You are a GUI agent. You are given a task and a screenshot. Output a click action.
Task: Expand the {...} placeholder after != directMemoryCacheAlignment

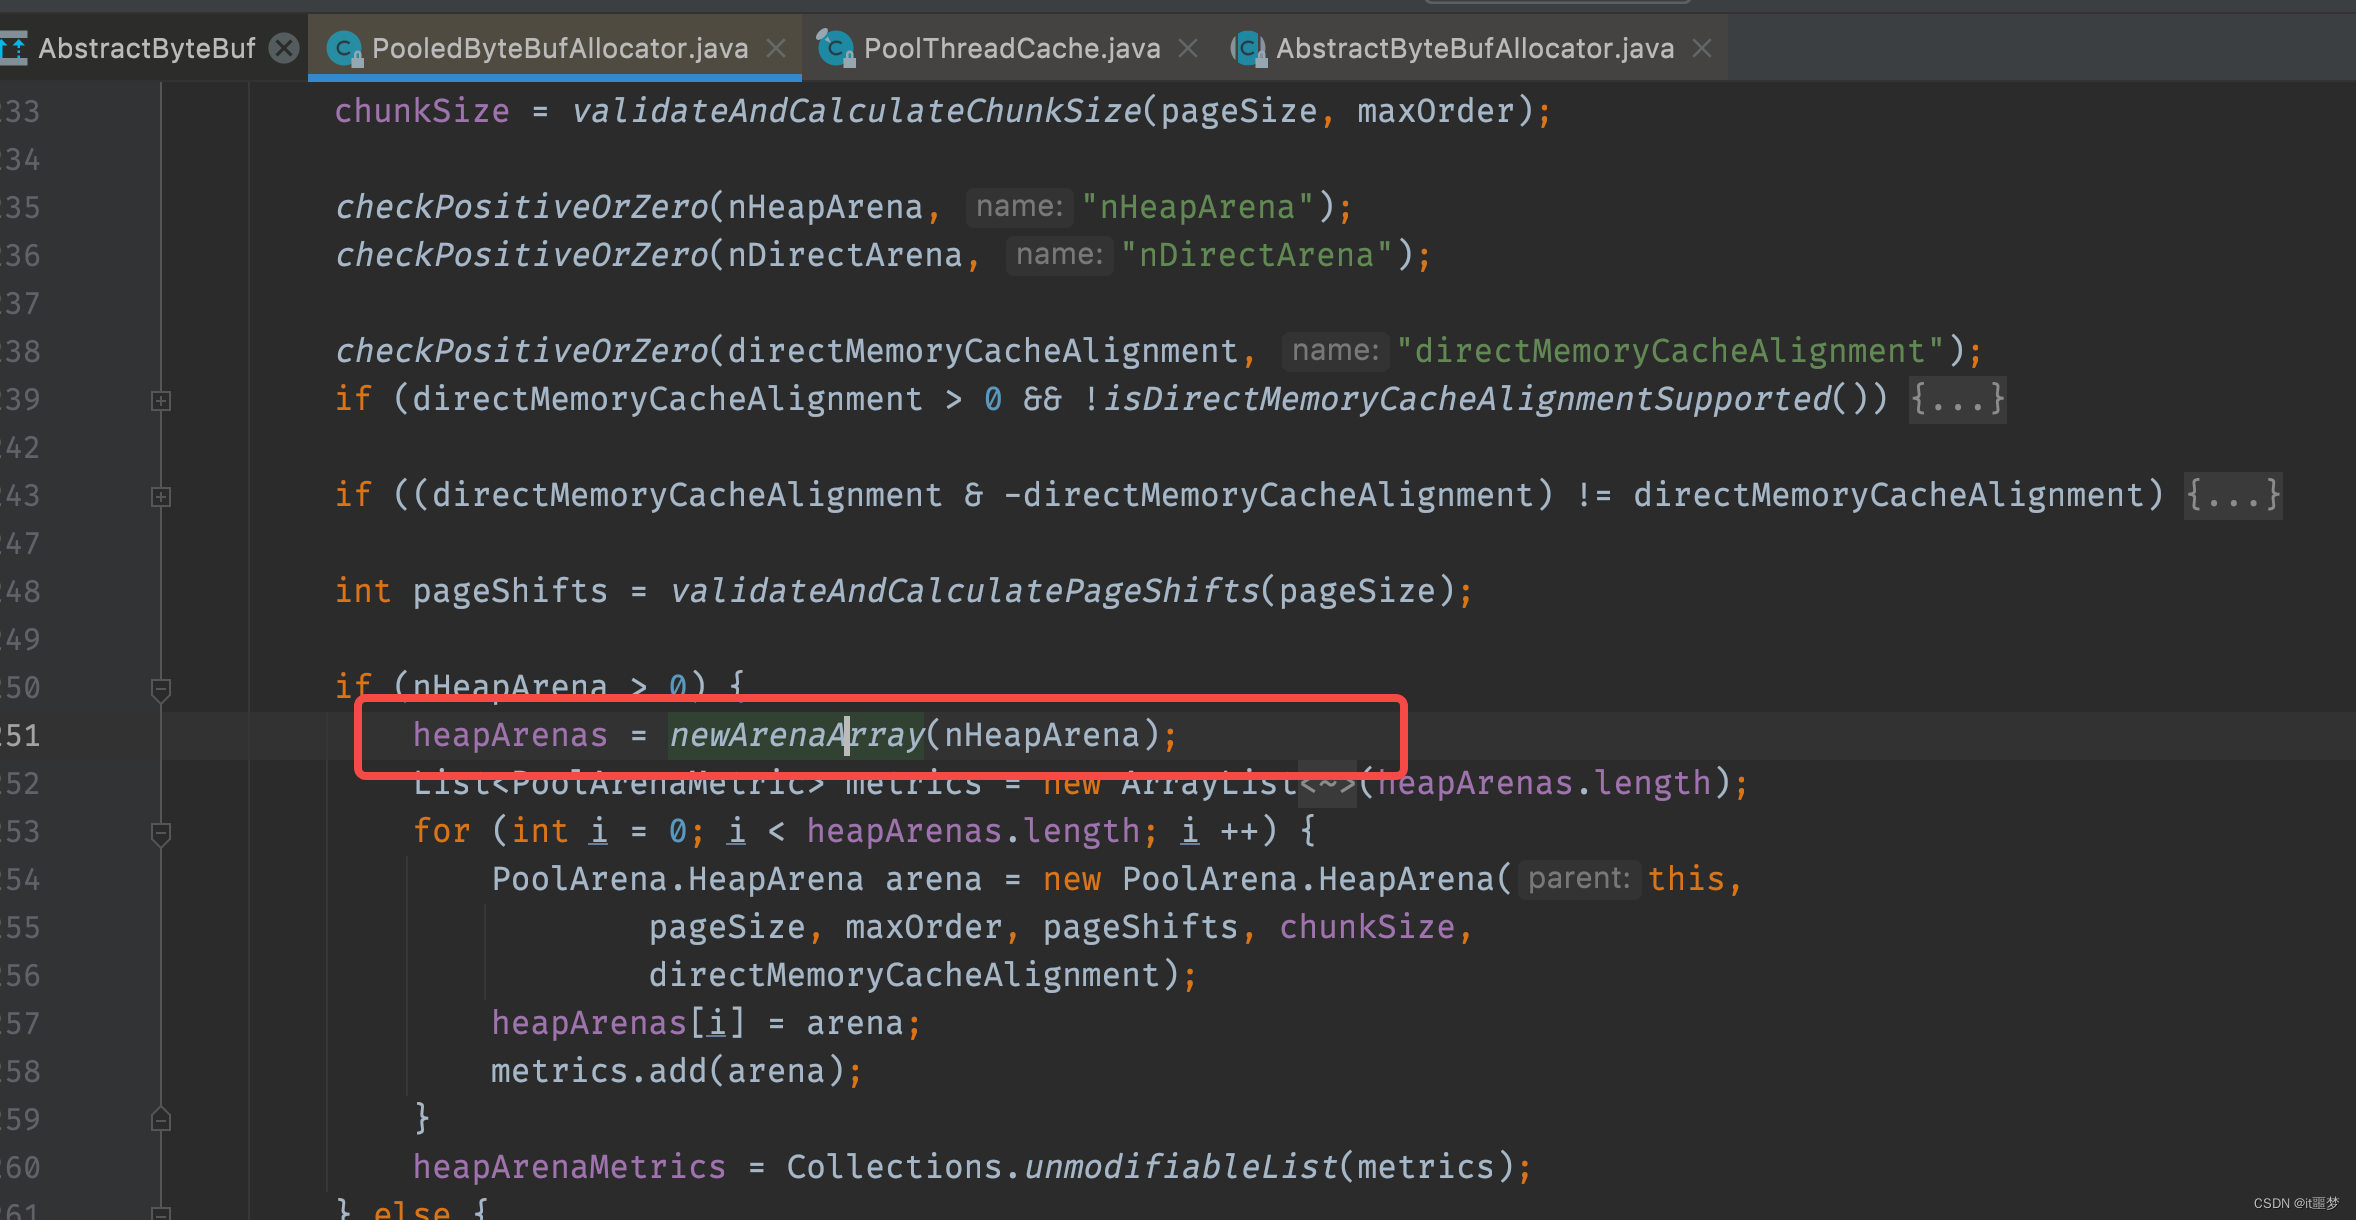point(2233,495)
